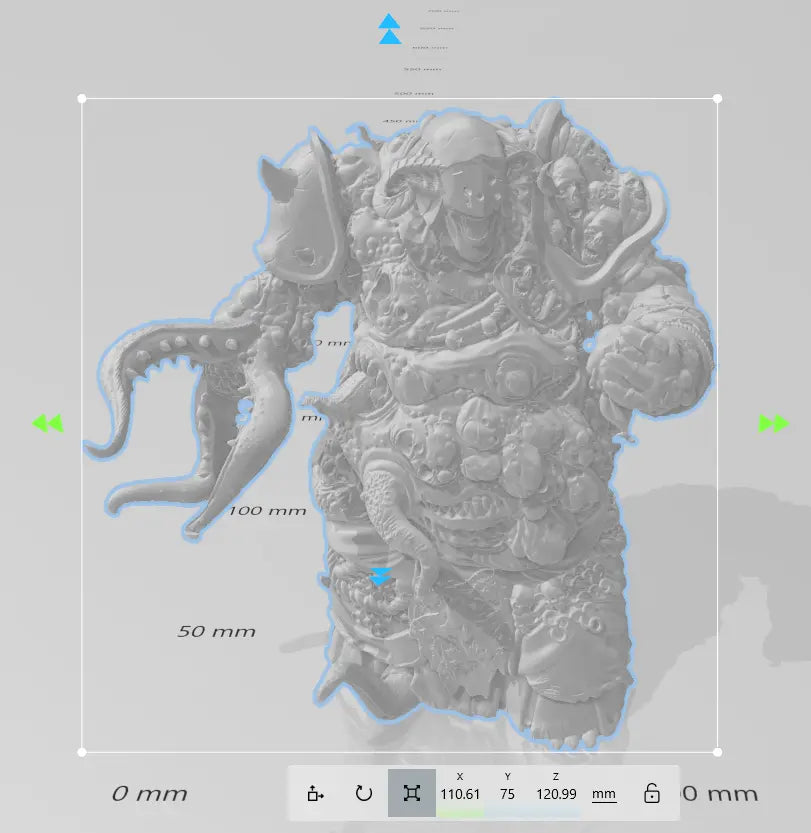This screenshot has width=811, height=833.
Task: Select the Move tool in the bottom toolbar
Action: click(x=315, y=793)
